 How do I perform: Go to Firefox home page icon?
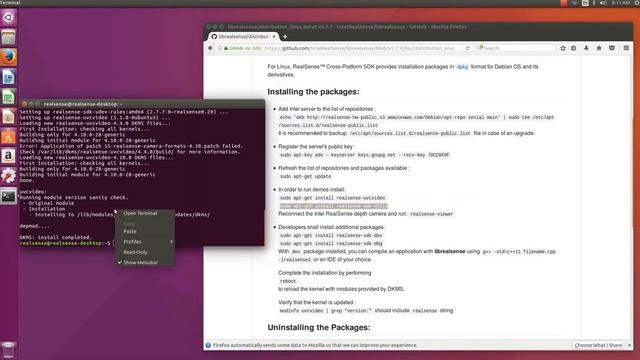coord(599,48)
